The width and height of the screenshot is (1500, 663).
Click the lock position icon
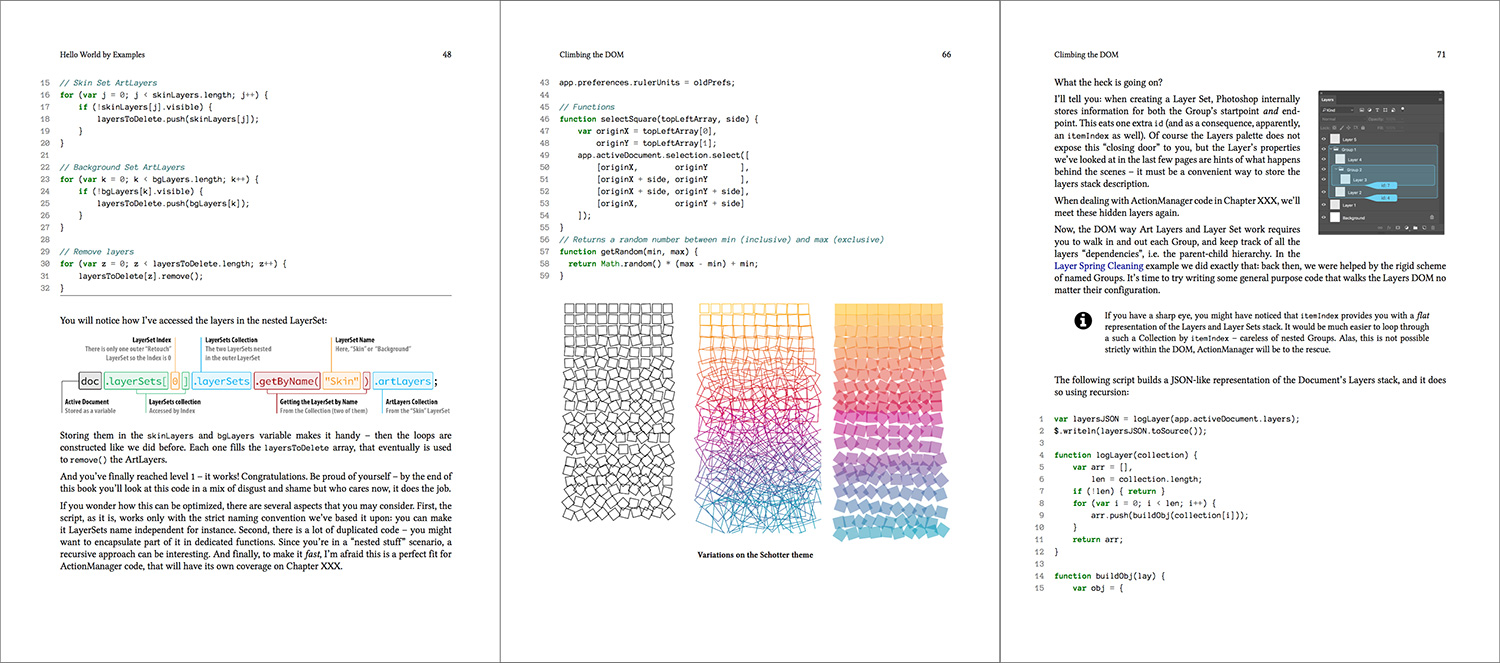point(1348,128)
